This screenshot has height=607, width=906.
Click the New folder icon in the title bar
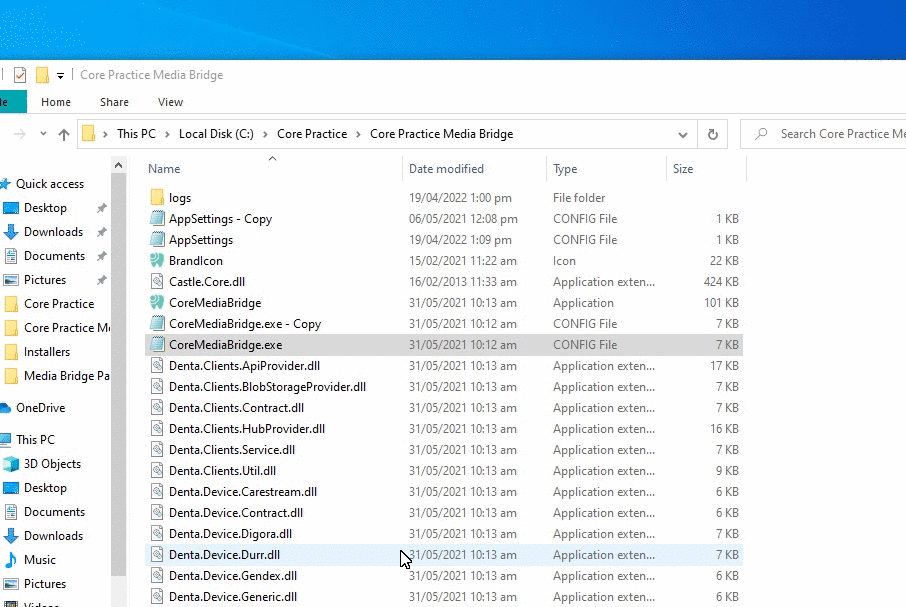tap(42, 75)
